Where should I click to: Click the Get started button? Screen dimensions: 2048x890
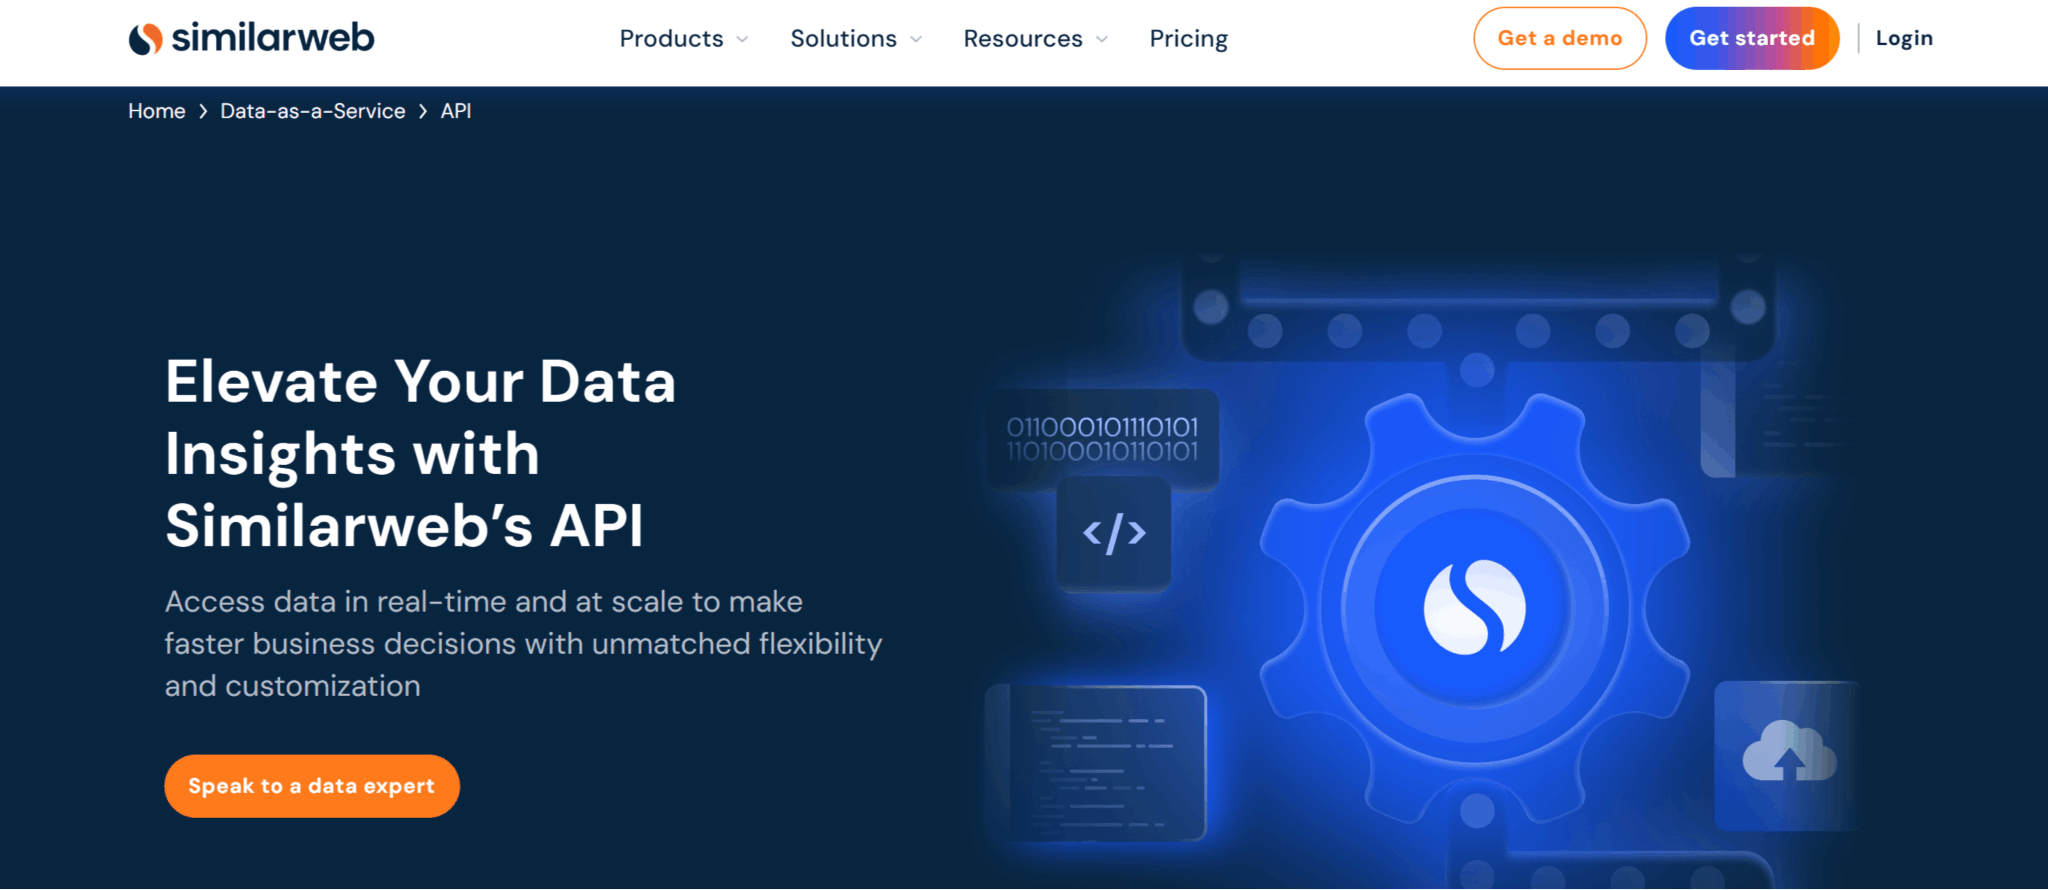point(1751,38)
